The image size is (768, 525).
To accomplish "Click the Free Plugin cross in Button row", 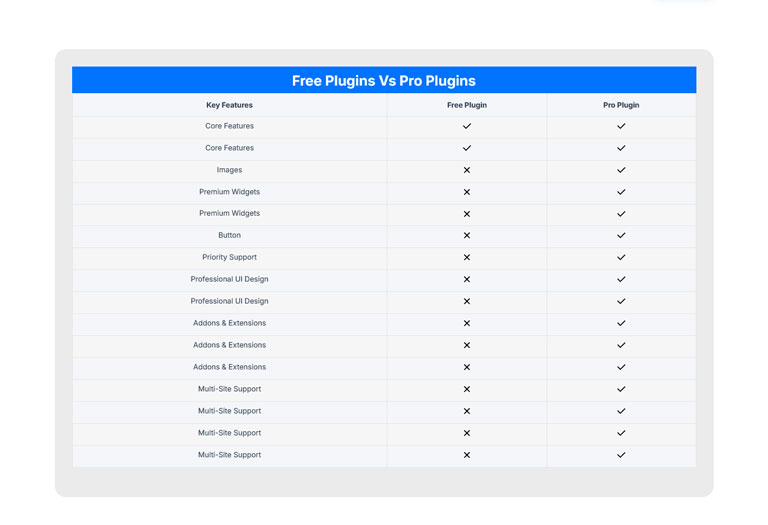I will point(467,236).
